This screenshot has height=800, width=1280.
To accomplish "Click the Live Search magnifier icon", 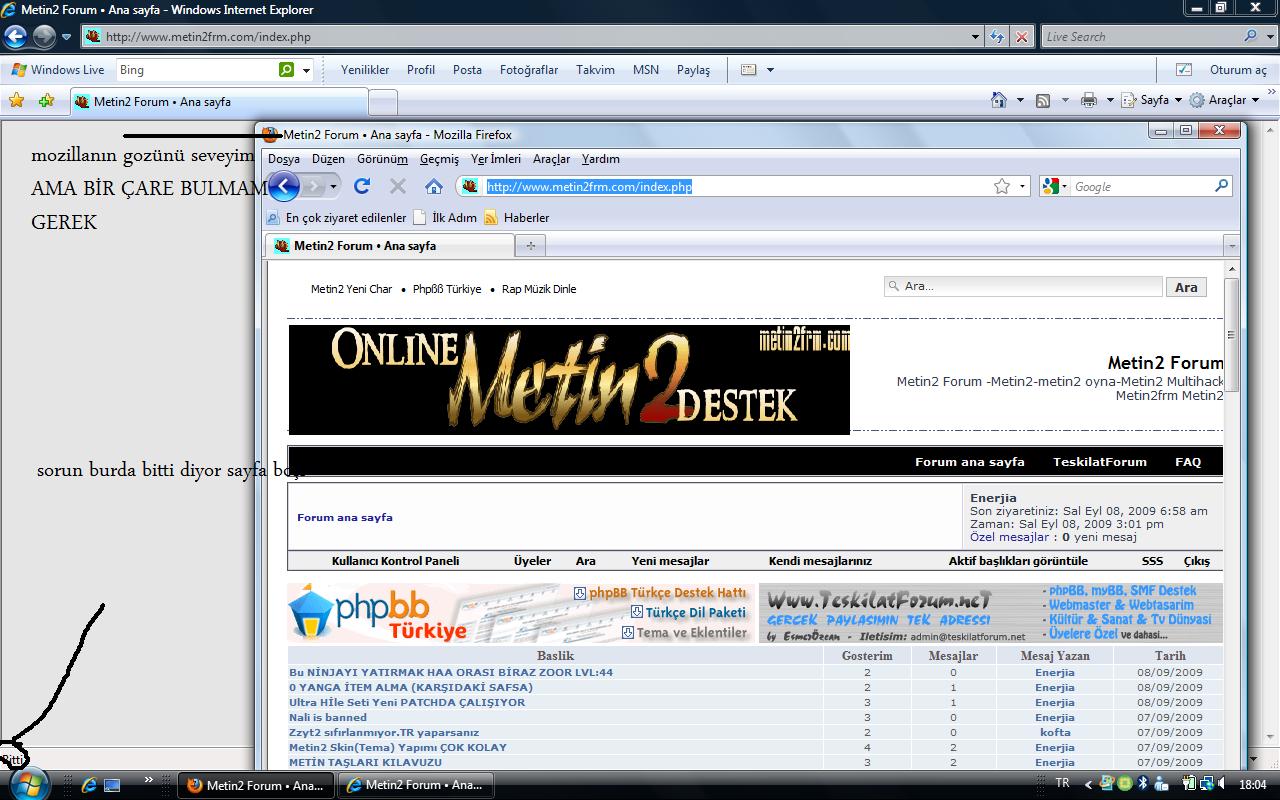I will 1251,36.
